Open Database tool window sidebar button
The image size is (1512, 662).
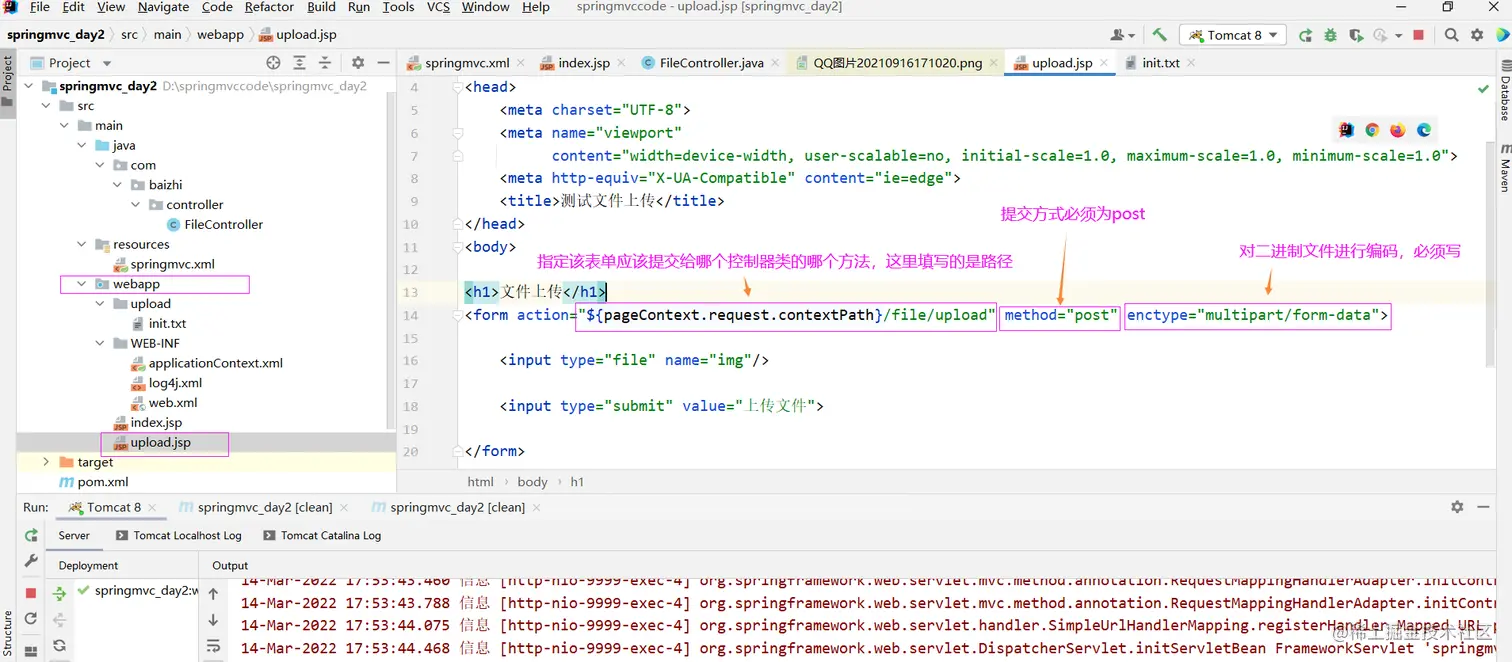1504,90
